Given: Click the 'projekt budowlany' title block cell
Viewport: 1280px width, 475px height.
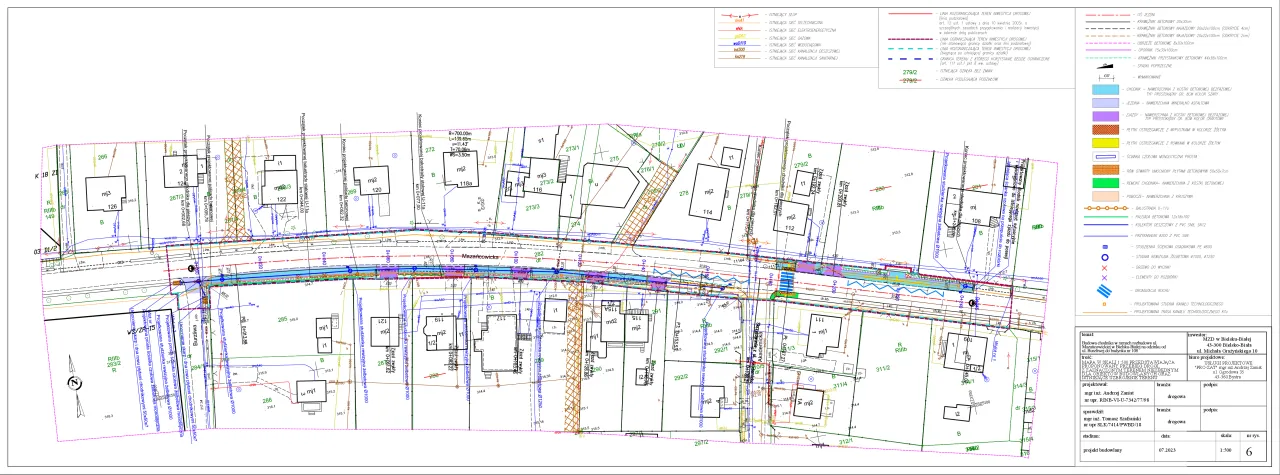Looking at the screenshot, I should pos(1103,450).
